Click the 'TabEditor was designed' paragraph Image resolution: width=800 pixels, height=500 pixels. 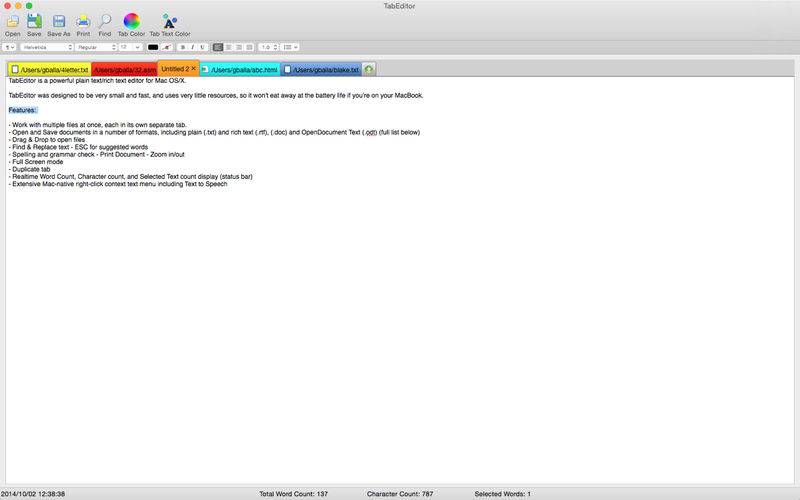[x=216, y=95]
